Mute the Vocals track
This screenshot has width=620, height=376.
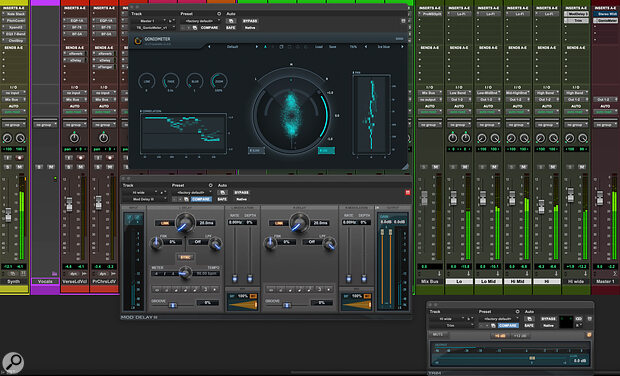(x=51, y=167)
